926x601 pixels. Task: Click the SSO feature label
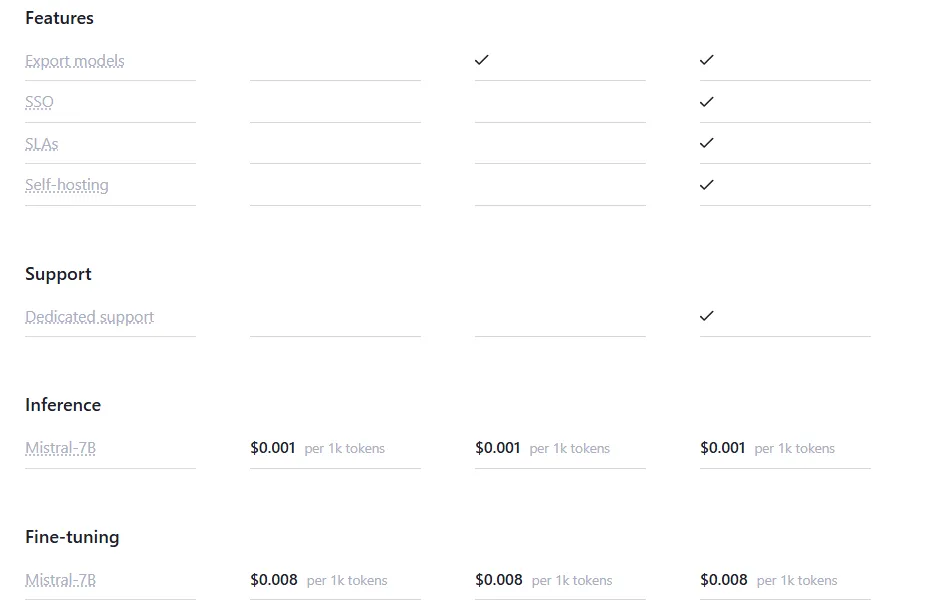pyautogui.click(x=39, y=102)
